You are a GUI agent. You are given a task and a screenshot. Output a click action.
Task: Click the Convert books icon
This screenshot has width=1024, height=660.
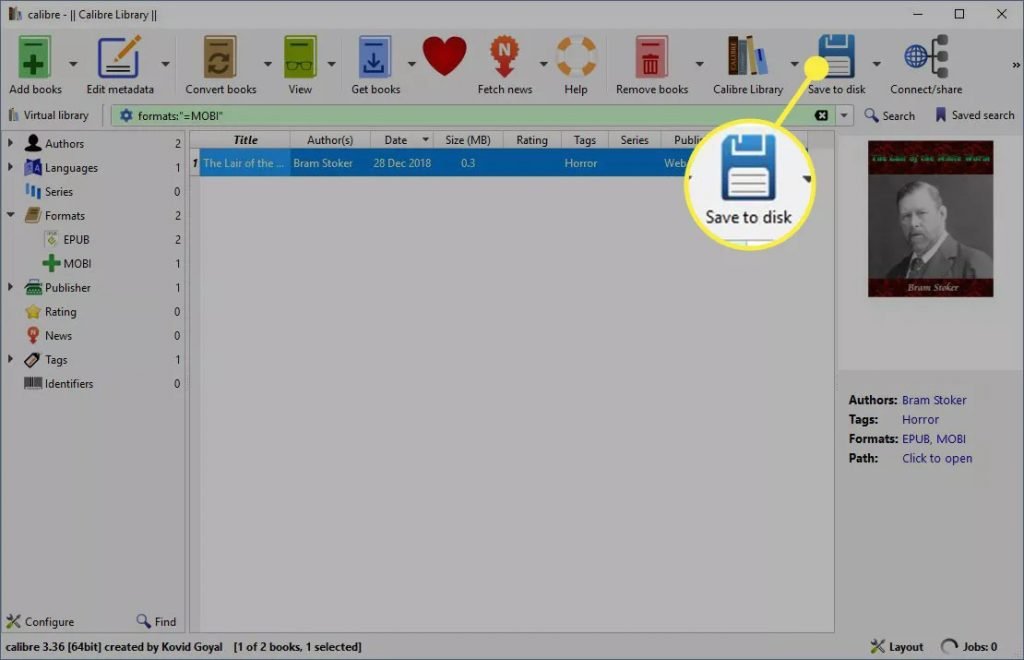[x=219, y=57]
